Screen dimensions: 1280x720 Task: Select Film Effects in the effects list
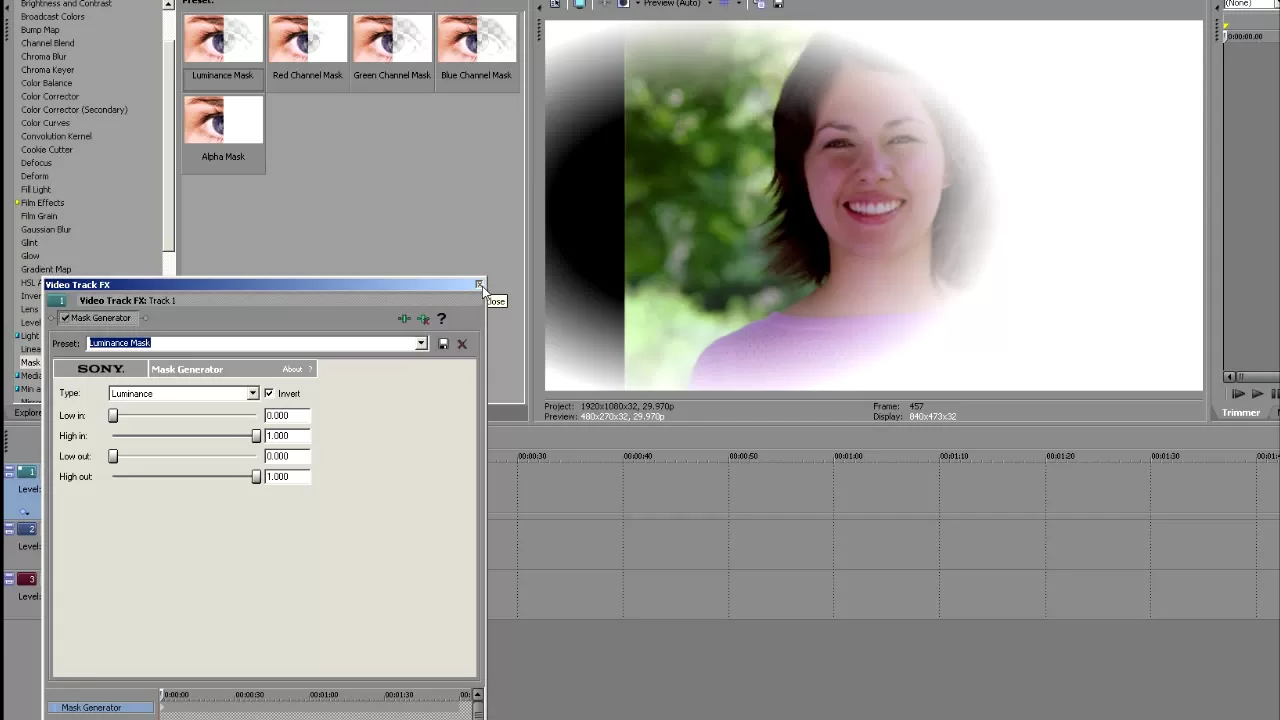click(42, 203)
